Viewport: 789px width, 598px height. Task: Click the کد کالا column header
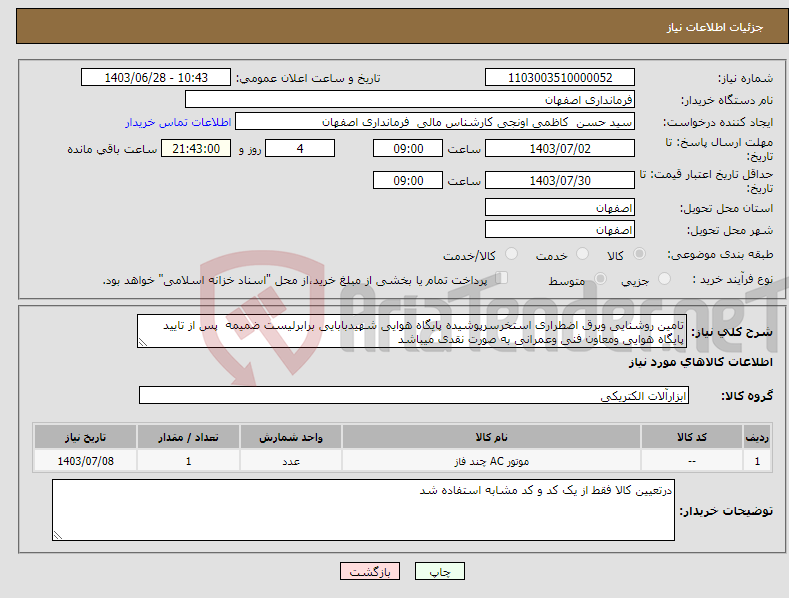point(692,437)
